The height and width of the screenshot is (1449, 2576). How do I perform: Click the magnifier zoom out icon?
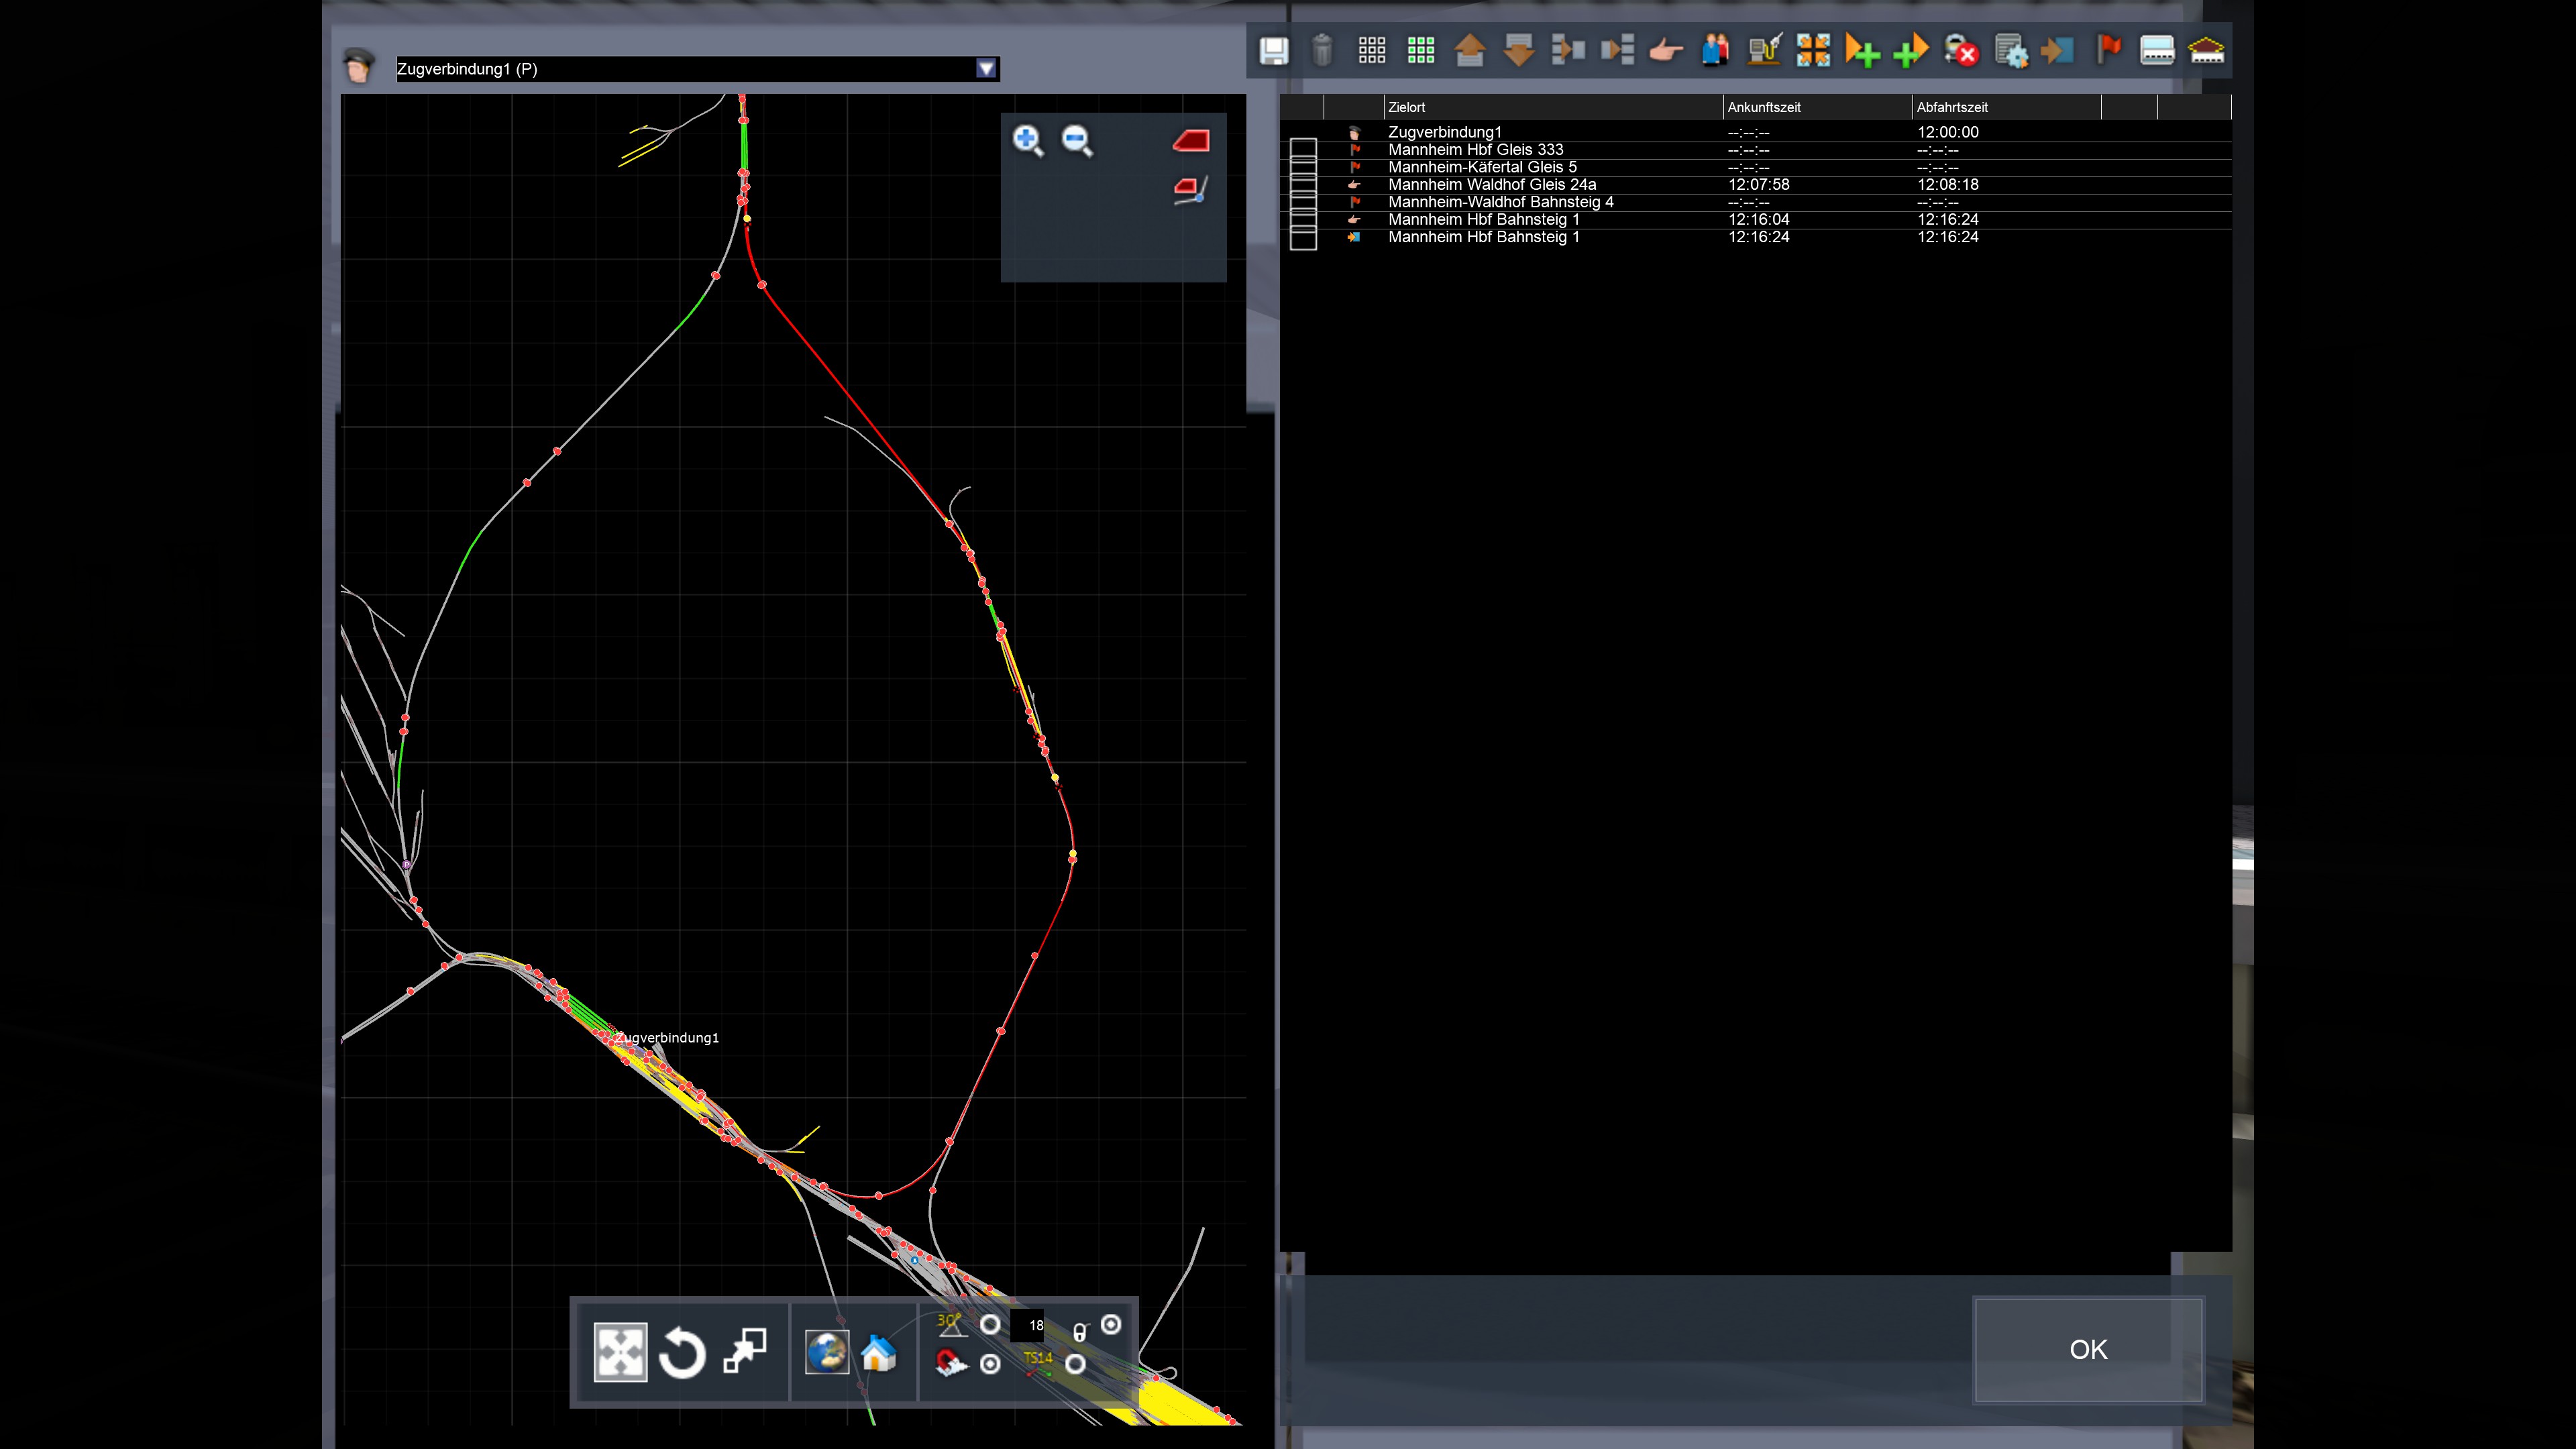click(1077, 140)
